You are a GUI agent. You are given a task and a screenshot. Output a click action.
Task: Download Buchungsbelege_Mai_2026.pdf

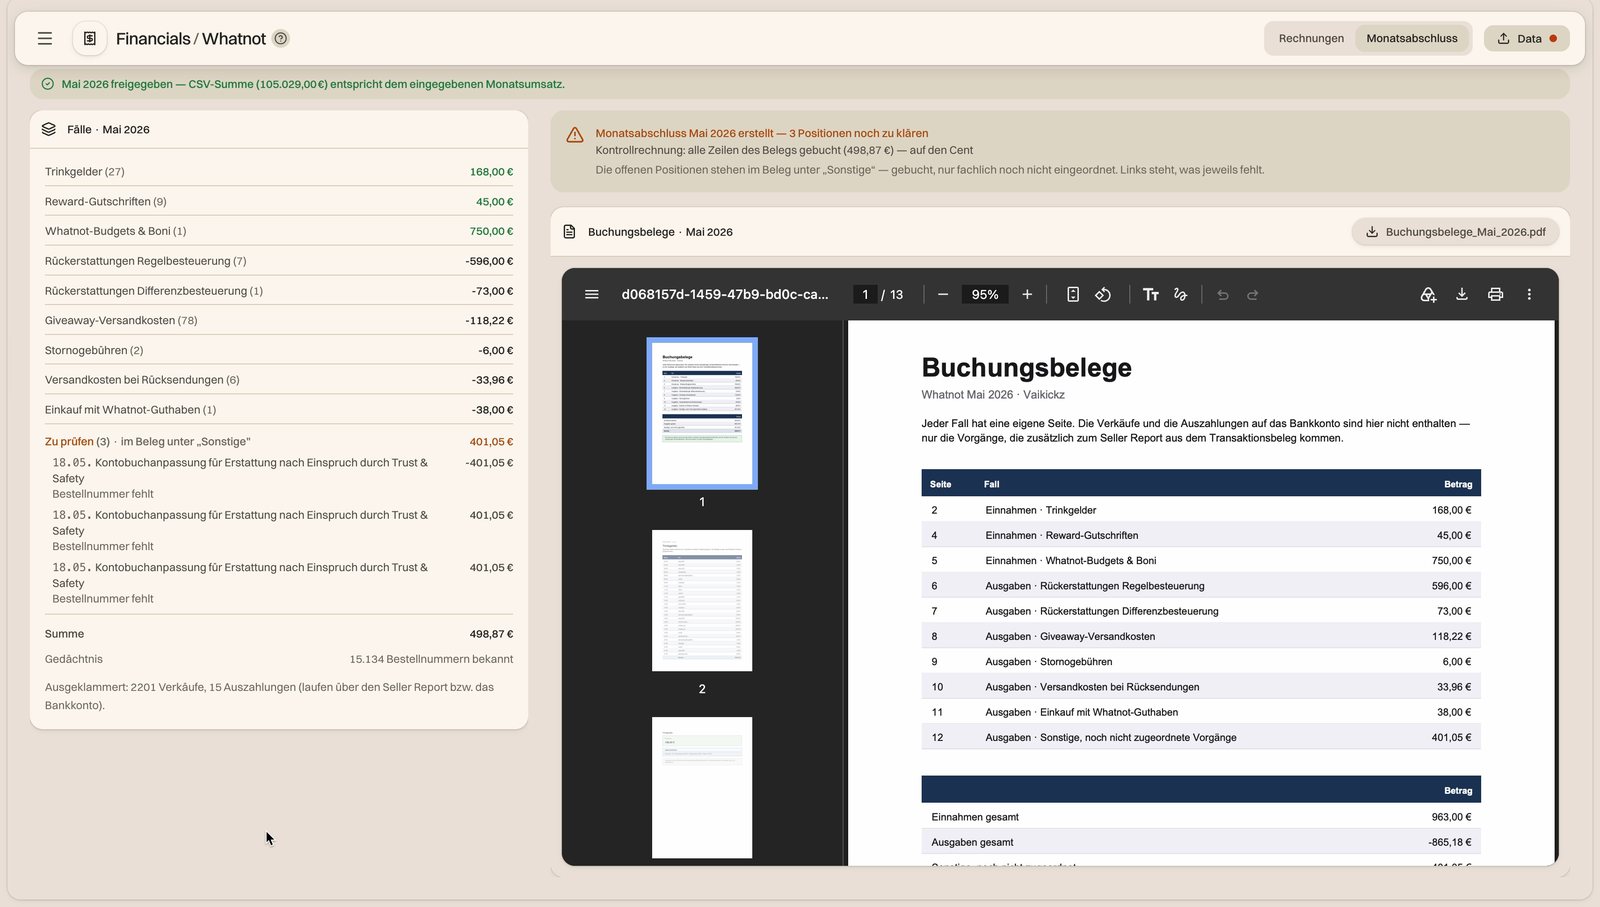[1455, 232]
